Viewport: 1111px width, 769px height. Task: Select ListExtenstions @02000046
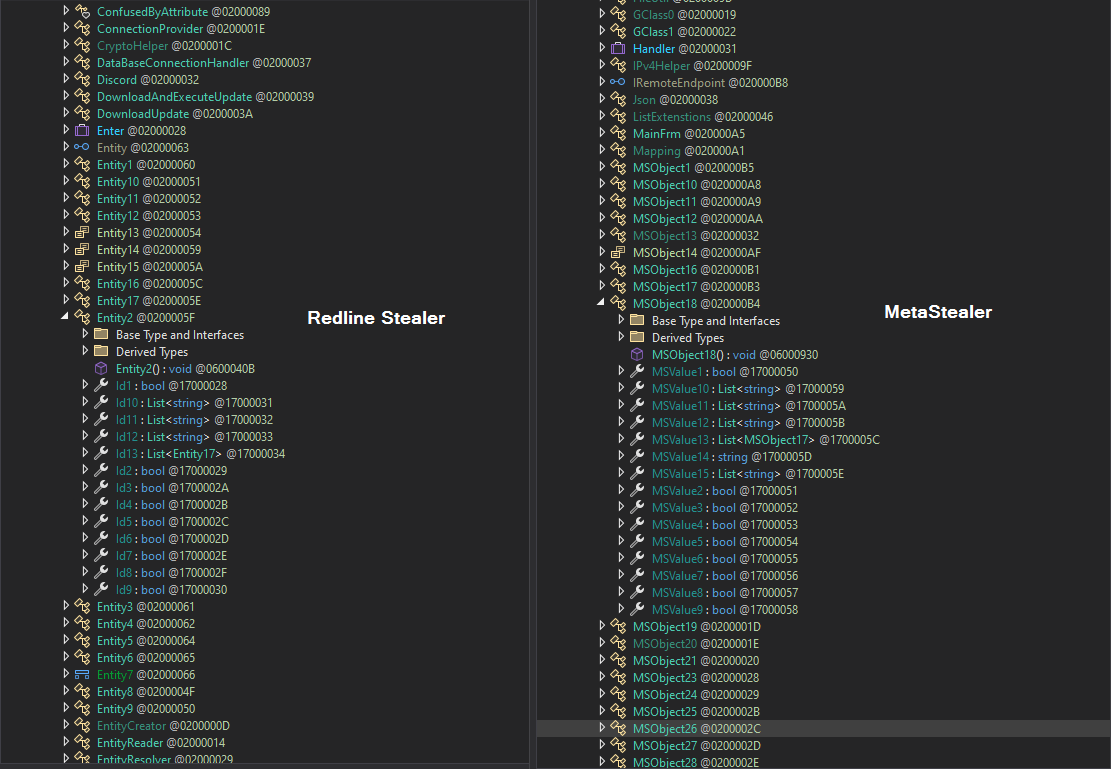point(702,117)
